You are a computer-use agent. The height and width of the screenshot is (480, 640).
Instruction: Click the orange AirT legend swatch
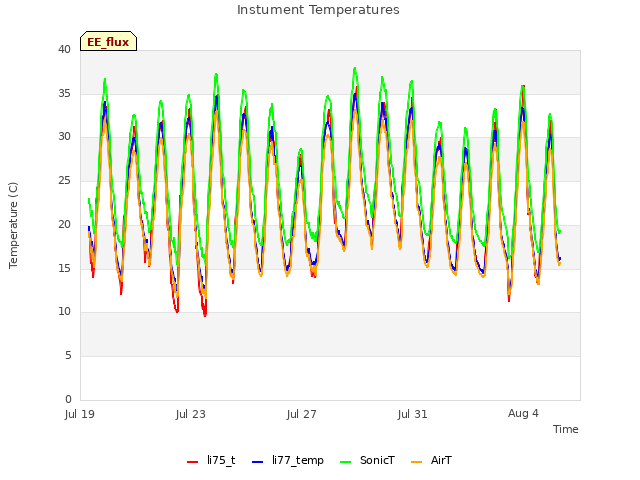tap(416, 462)
